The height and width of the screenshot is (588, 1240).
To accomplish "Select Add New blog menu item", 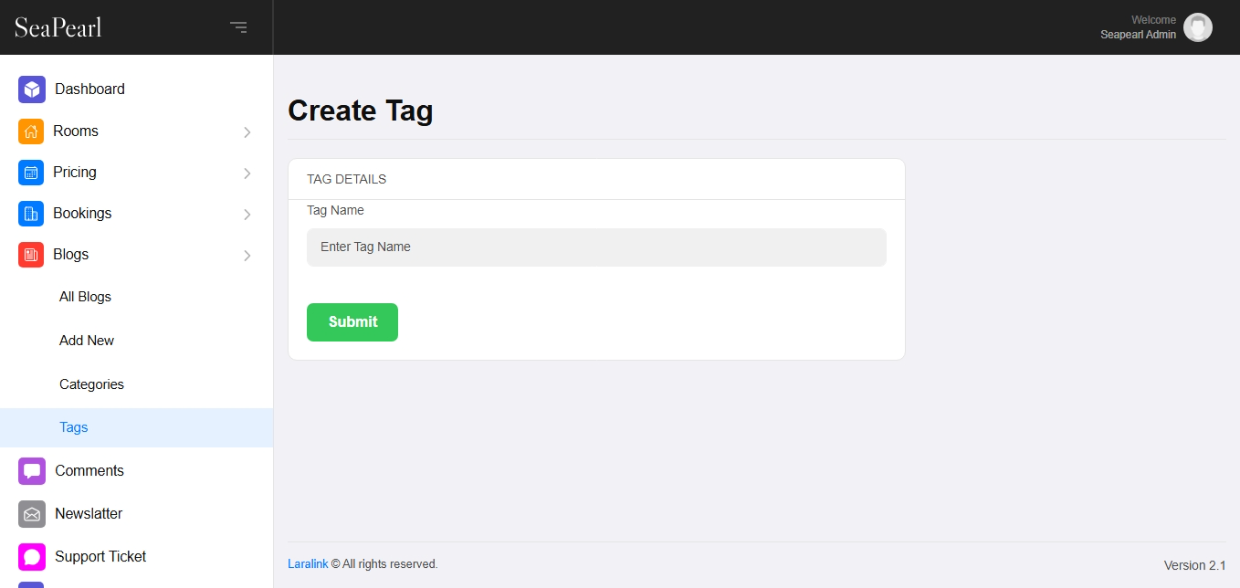I will point(86,340).
